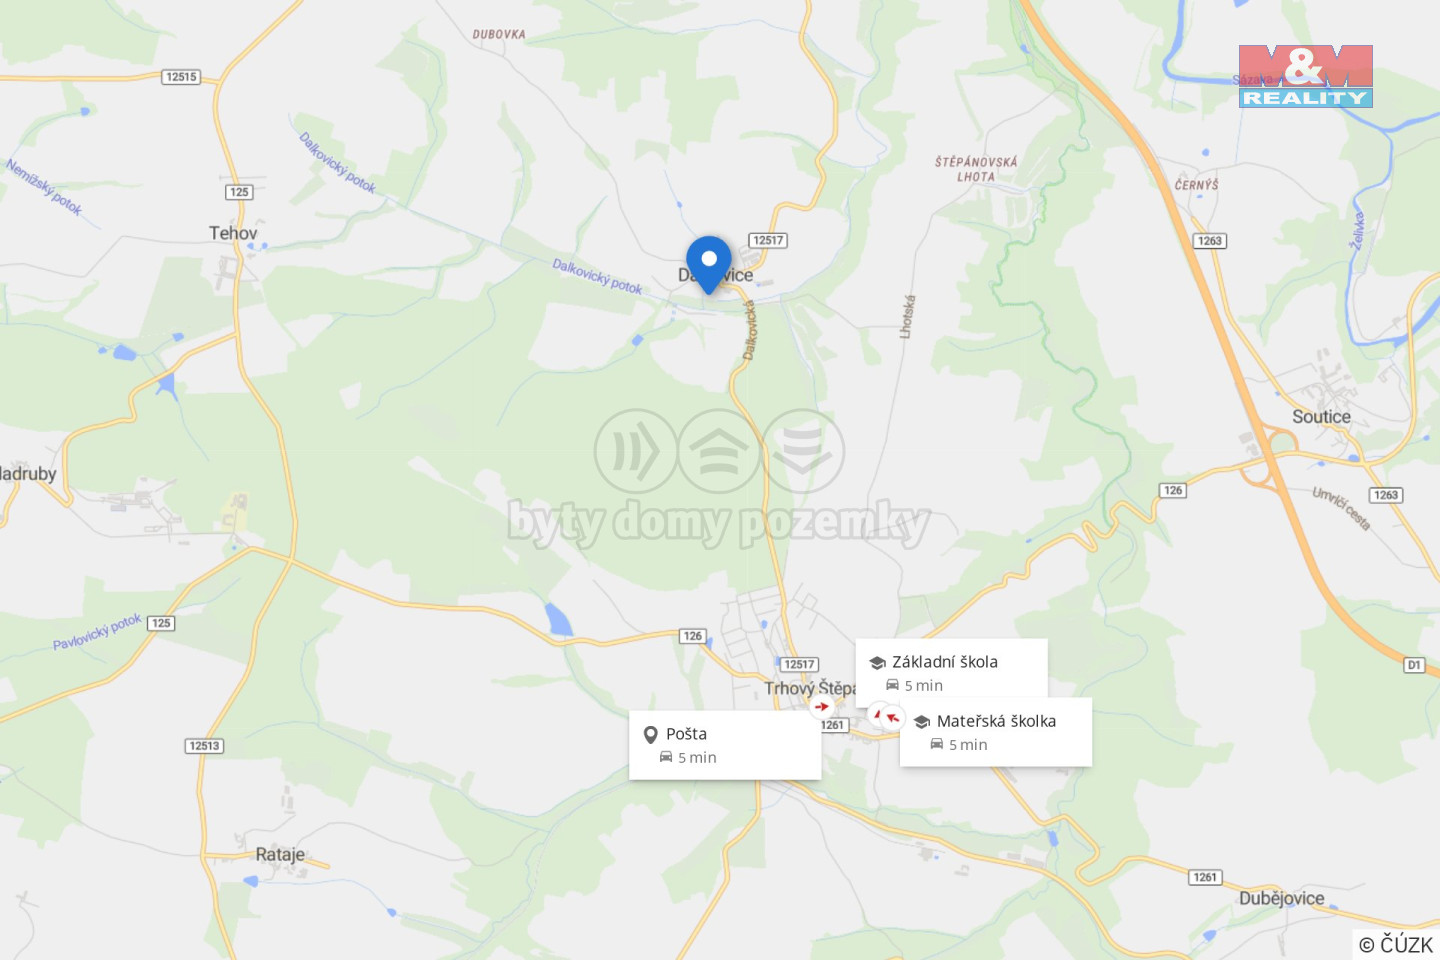Click the Štěpánovská Lhota label
Screen dimensions: 1440x960
(x=976, y=169)
